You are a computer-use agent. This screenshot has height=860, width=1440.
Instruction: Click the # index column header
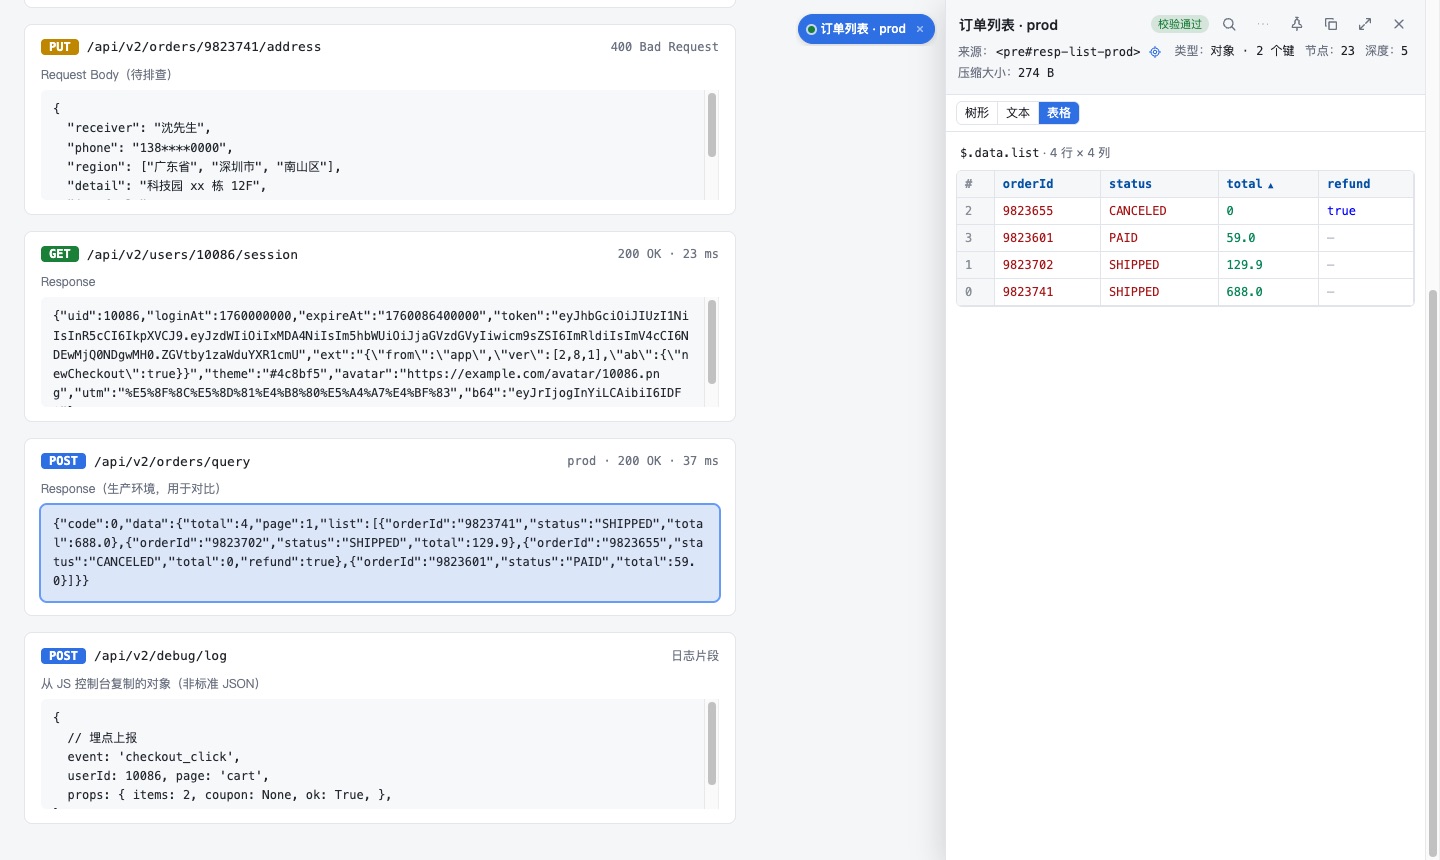976,184
